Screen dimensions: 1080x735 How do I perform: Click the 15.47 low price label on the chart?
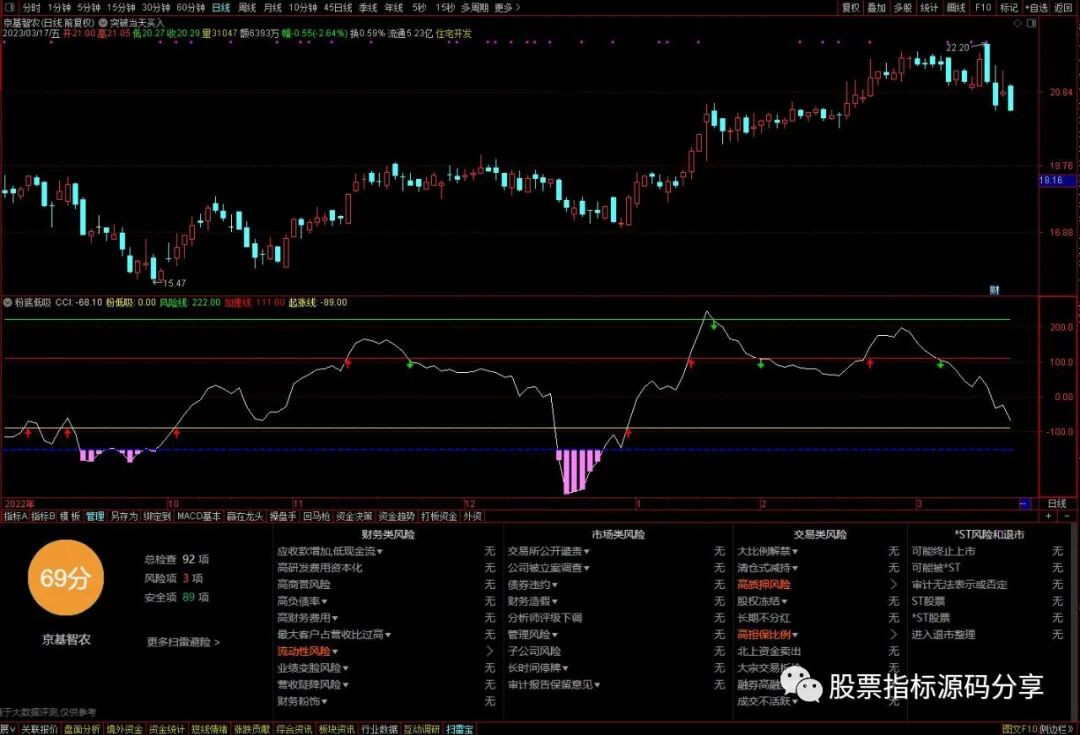pos(174,283)
